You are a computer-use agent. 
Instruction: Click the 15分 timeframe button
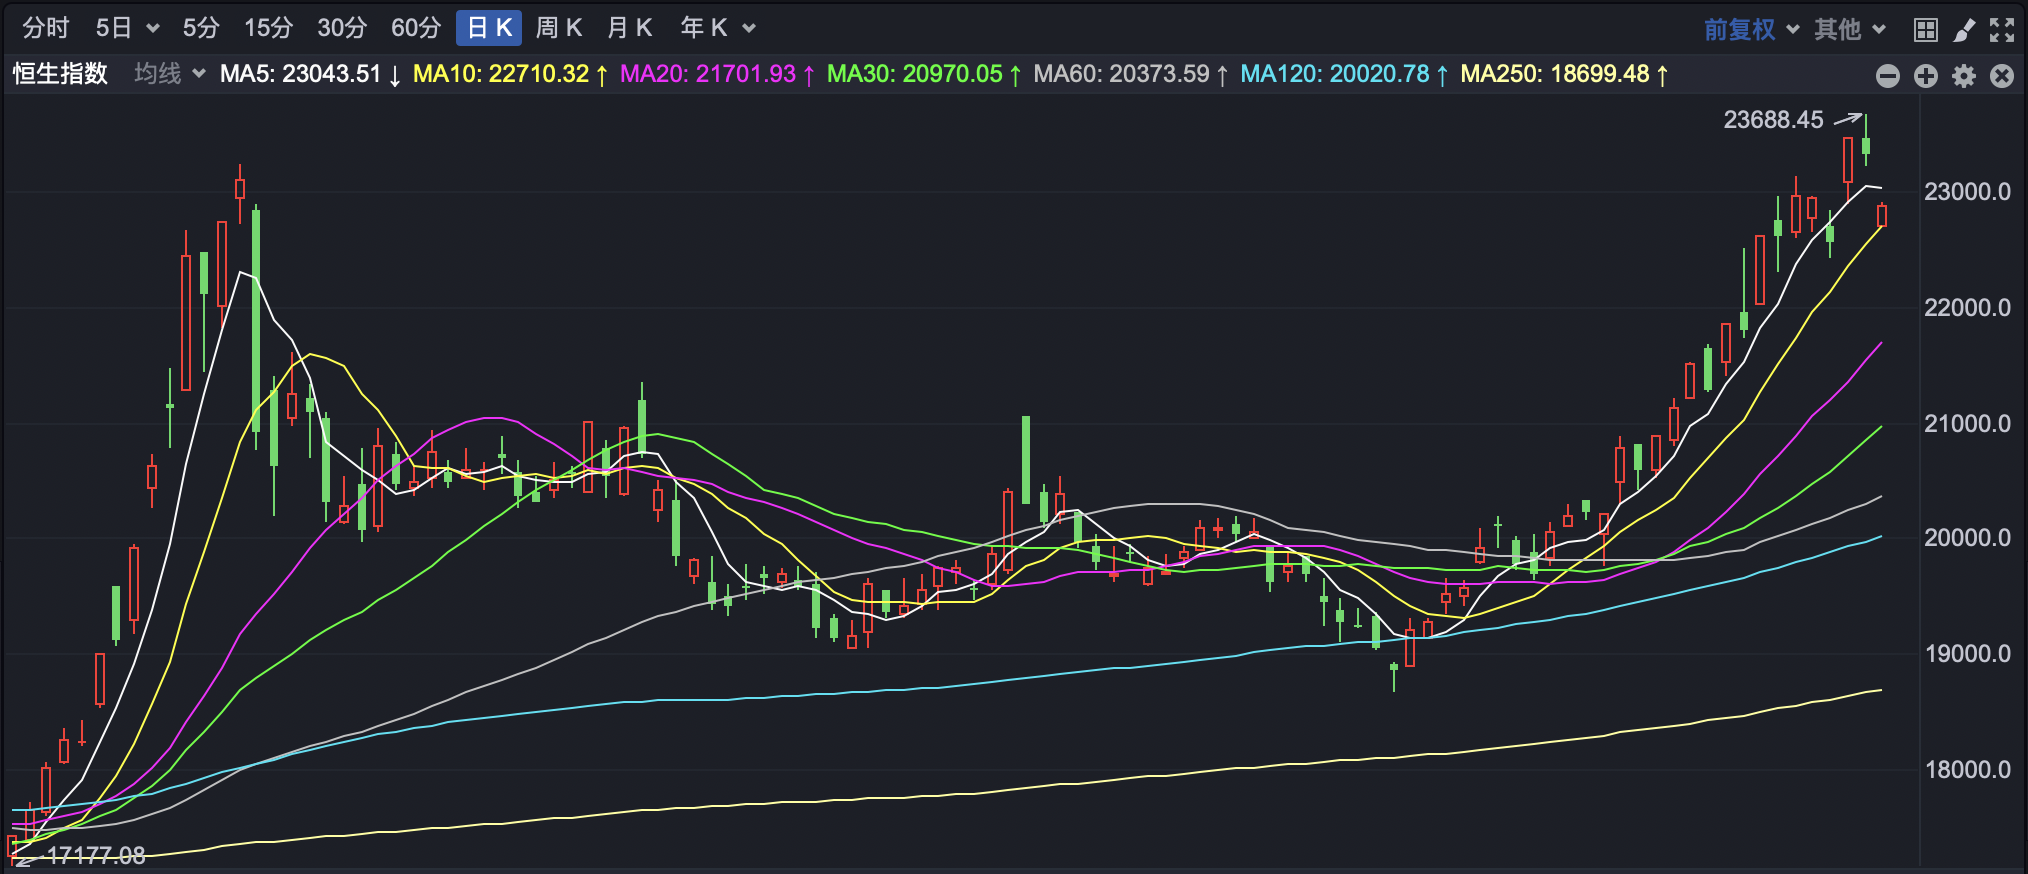(x=268, y=28)
